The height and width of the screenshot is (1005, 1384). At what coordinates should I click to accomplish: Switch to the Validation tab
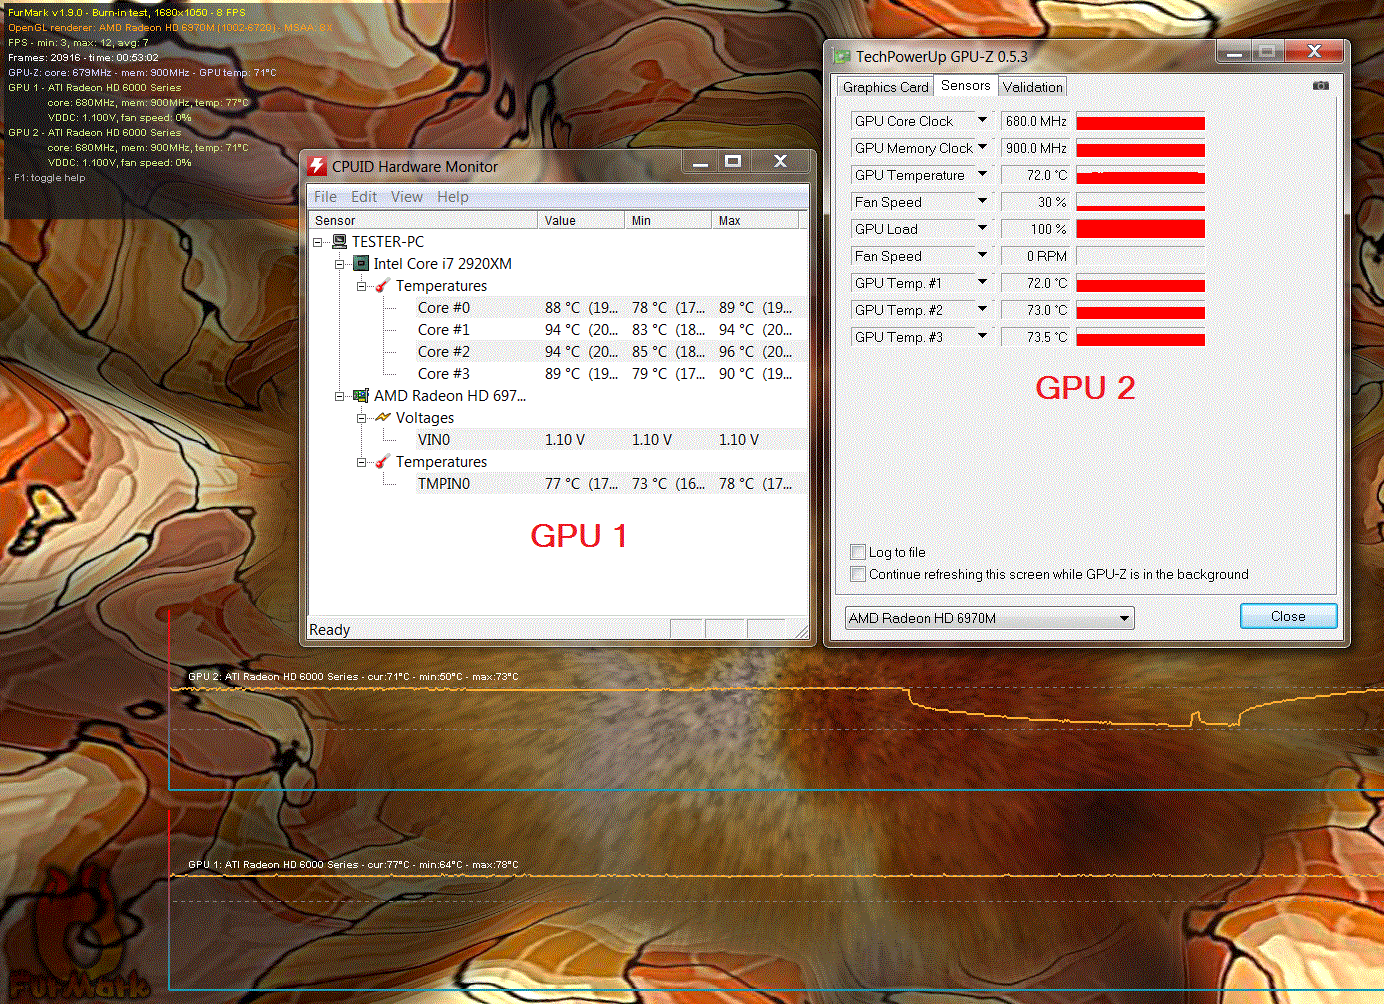1033,87
